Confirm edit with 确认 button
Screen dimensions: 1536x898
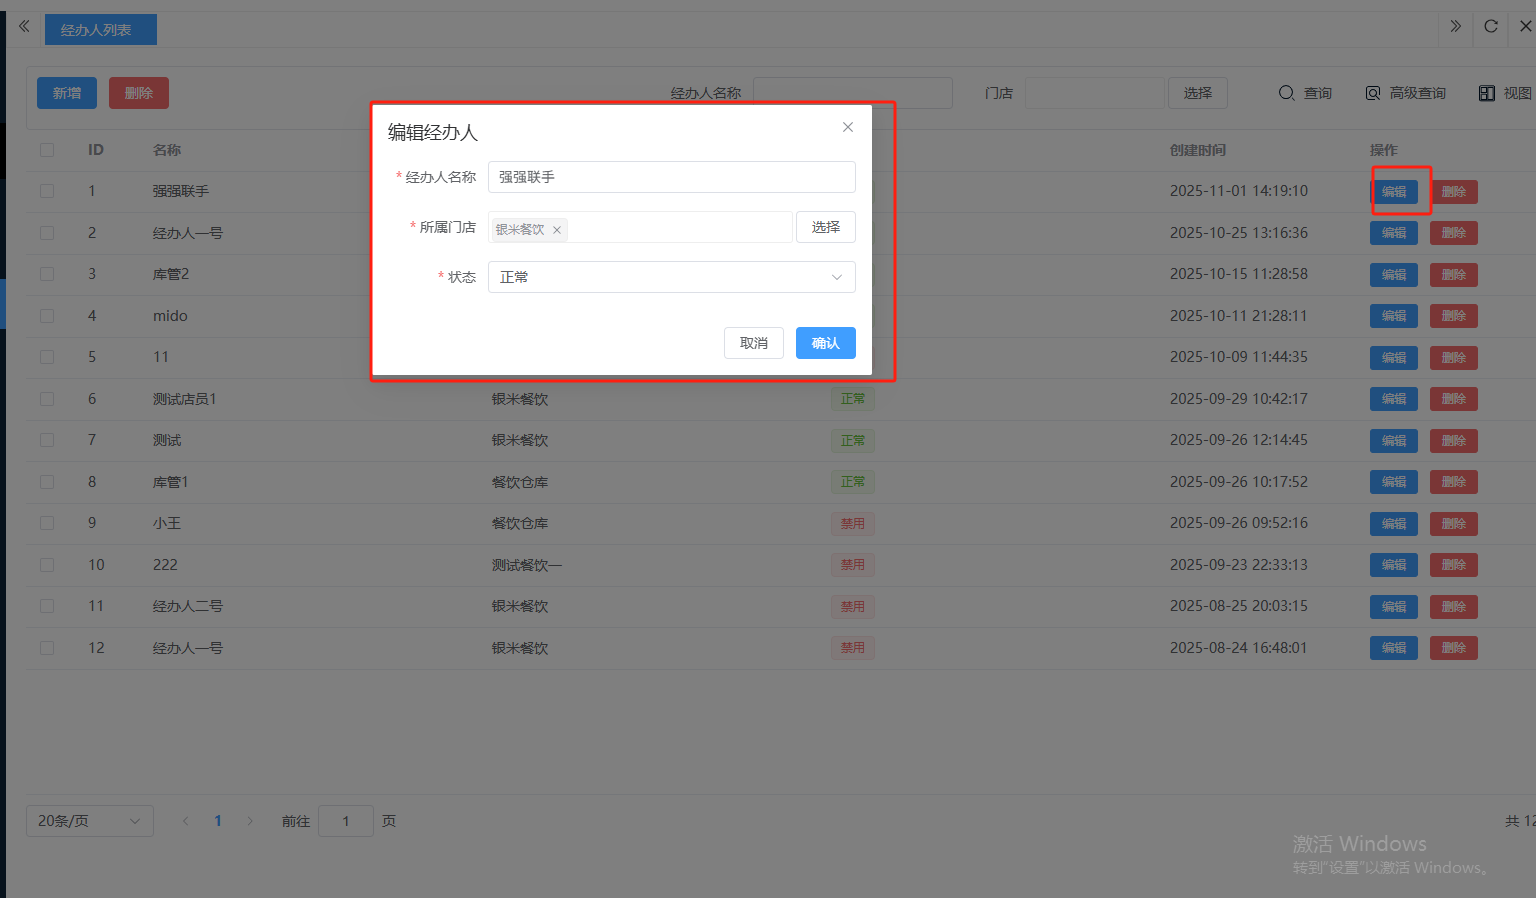[825, 343]
